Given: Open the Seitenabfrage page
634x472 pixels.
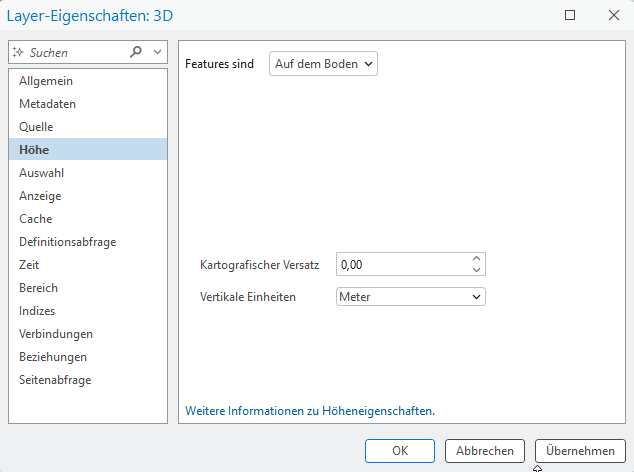Looking at the screenshot, I should click(88, 380).
